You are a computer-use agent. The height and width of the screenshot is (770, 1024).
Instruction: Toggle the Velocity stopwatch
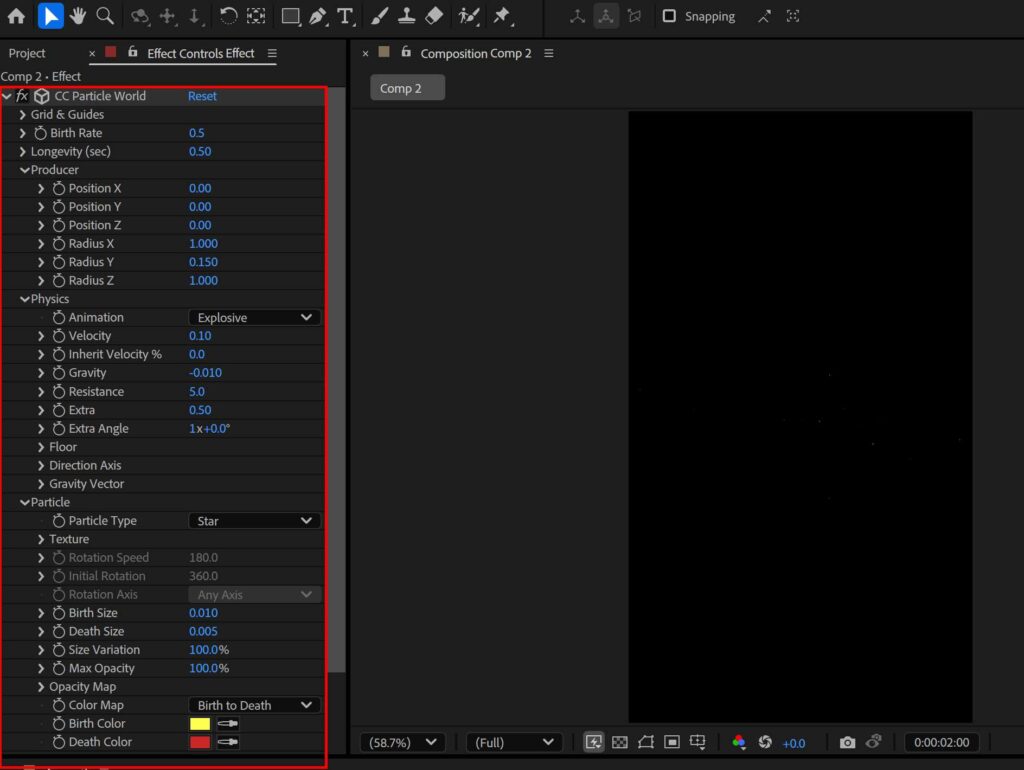click(59, 336)
